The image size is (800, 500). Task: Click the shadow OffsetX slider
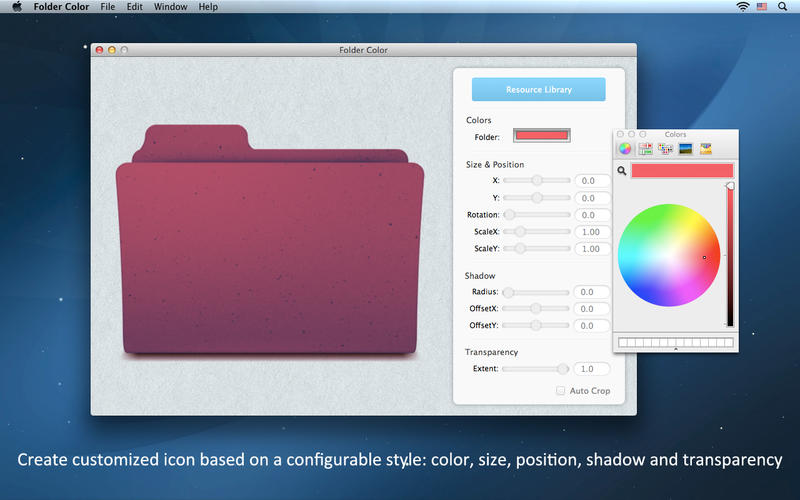[536, 309]
